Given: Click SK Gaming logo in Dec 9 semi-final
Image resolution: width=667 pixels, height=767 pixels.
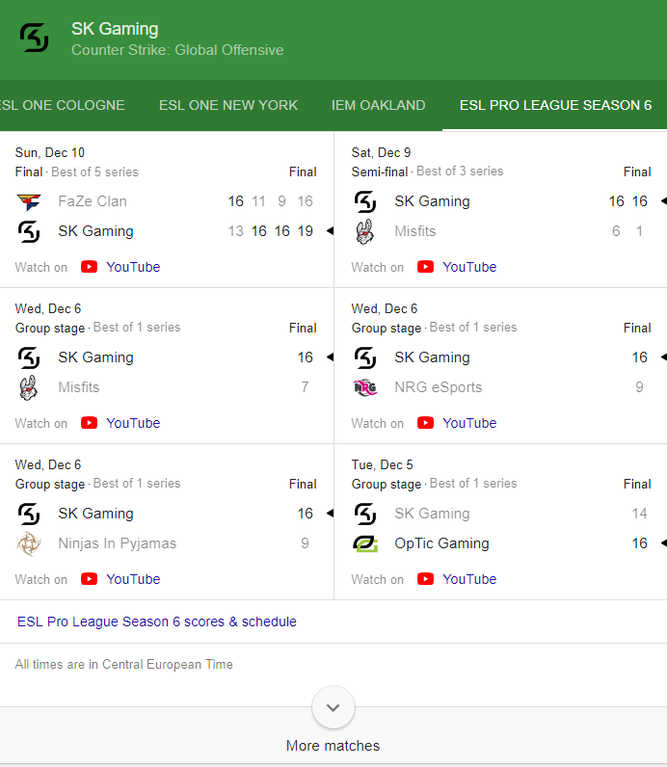Looking at the screenshot, I should pyautogui.click(x=365, y=202).
